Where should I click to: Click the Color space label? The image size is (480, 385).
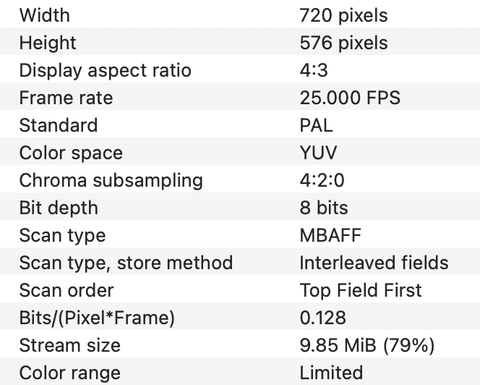click(x=71, y=153)
